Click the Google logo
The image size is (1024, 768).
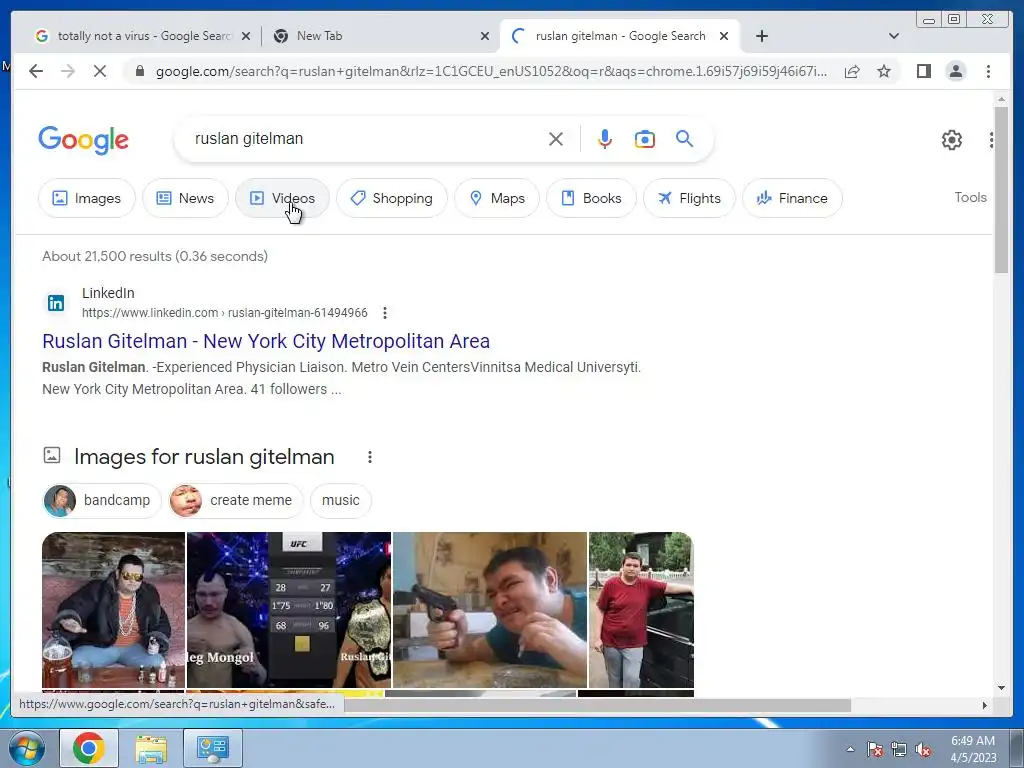tap(84, 140)
